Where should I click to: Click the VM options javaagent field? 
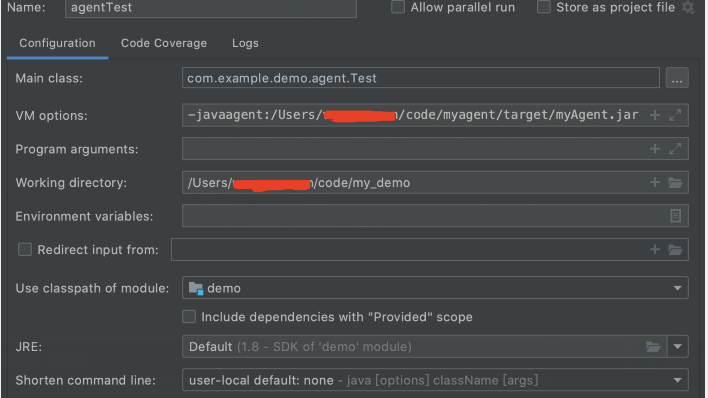click(x=435, y=115)
